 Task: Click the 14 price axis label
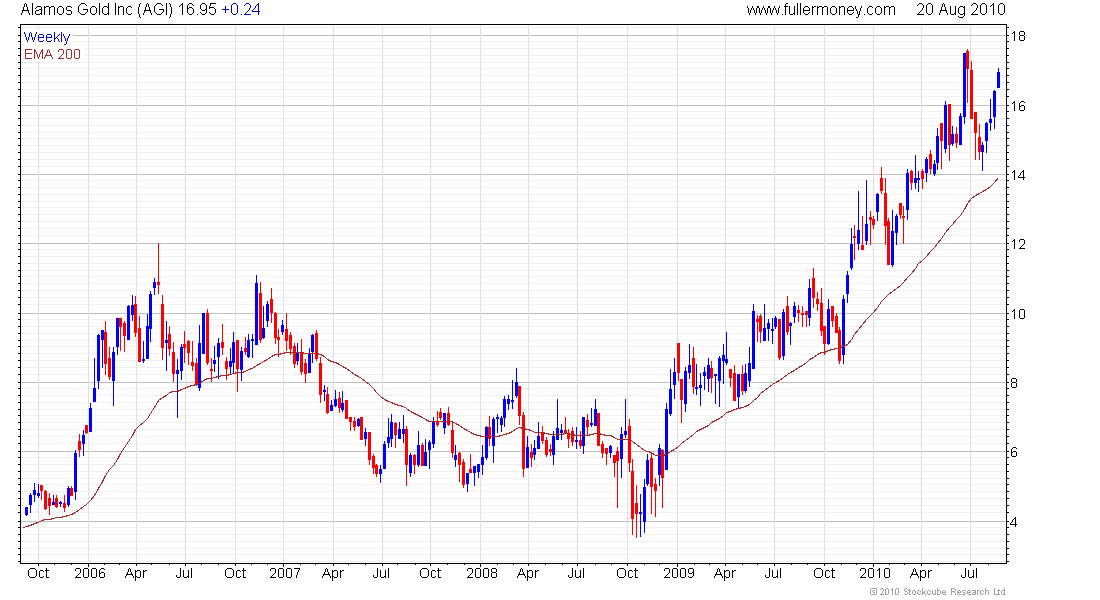pyautogui.click(x=1017, y=176)
